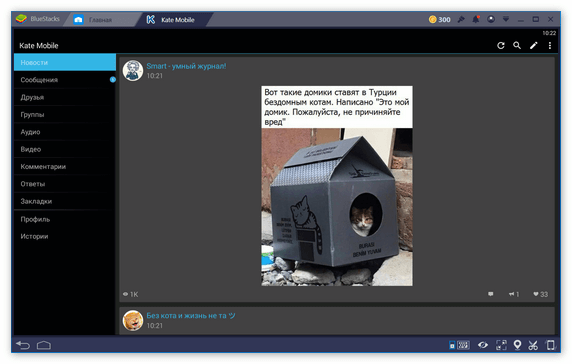
Task: Click the 10:22 clock in status bar
Action: 549,33
